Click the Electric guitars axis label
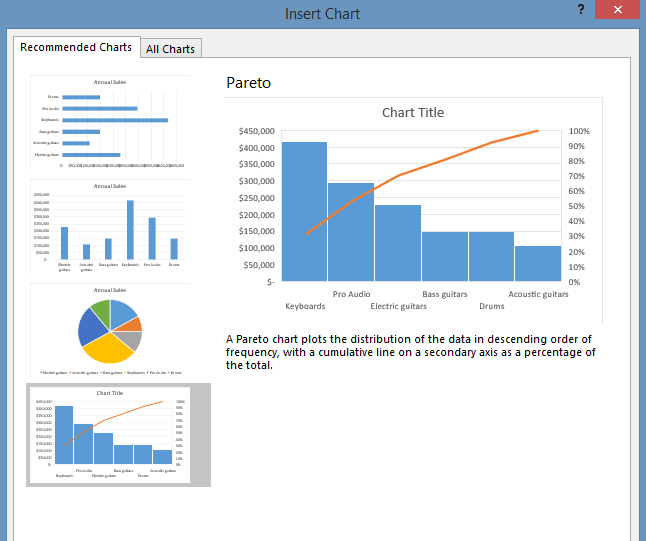 click(398, 306)
